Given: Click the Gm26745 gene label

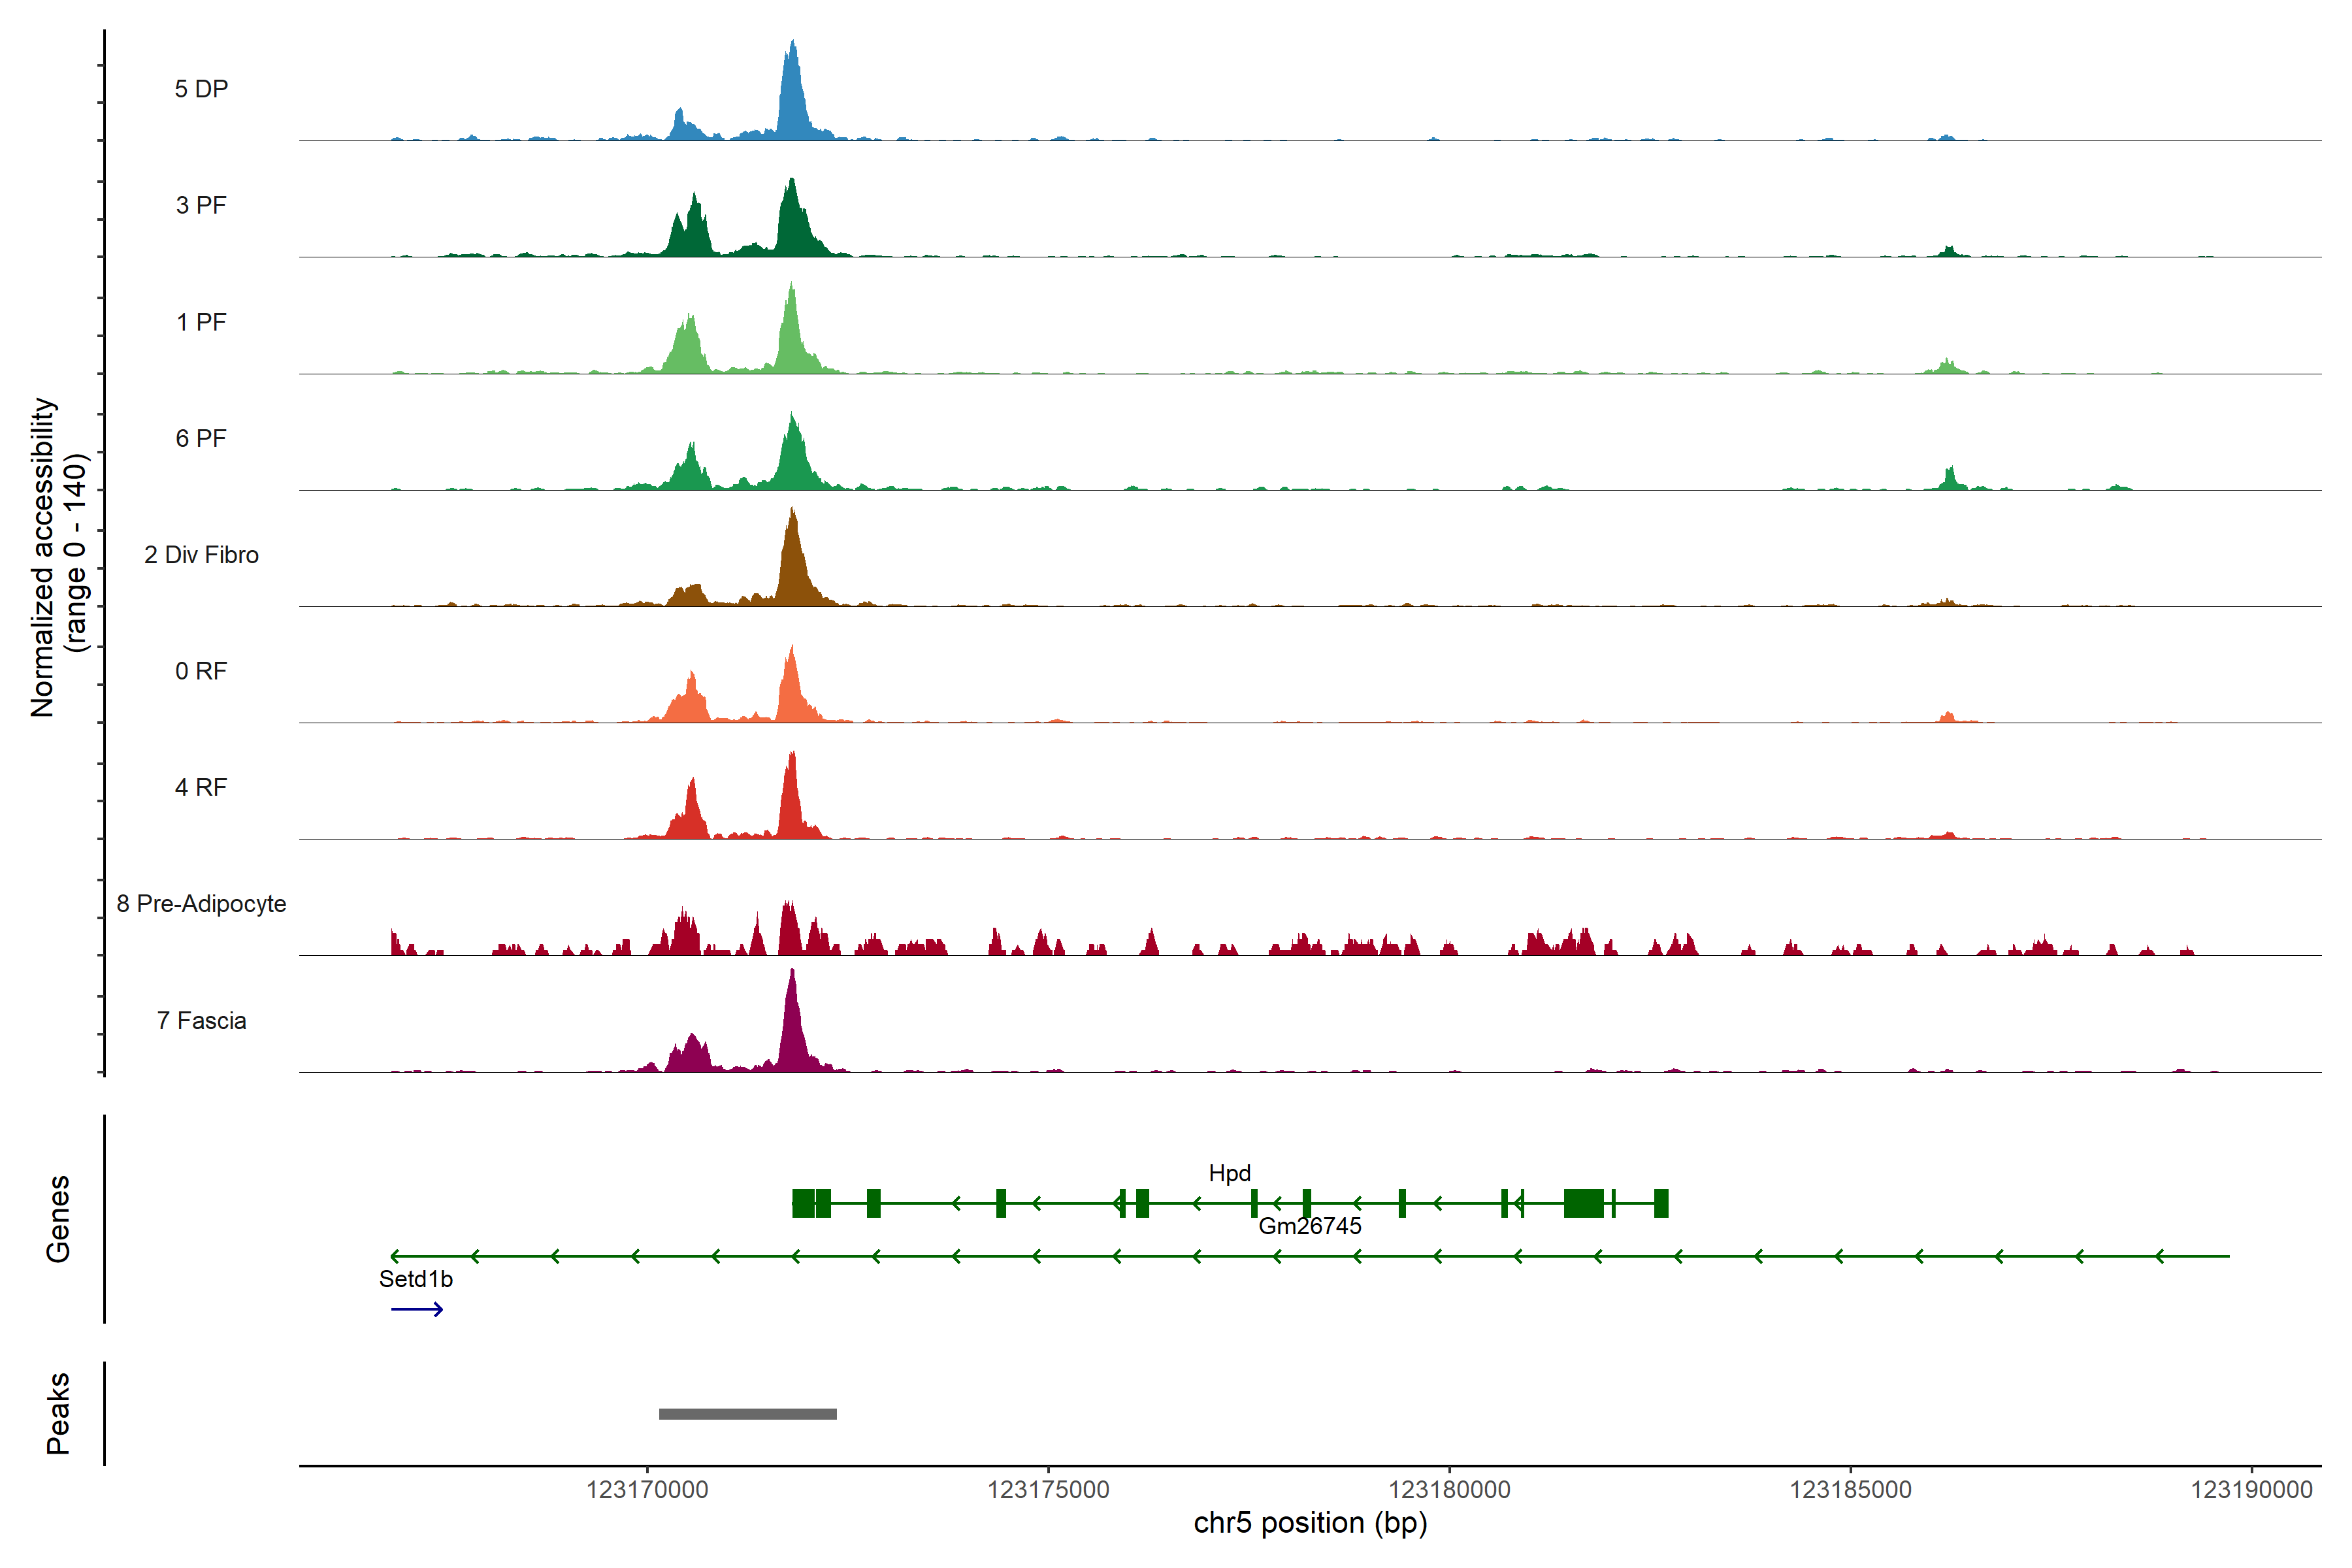Looking at the screenshot, I should (1309, 1226).
